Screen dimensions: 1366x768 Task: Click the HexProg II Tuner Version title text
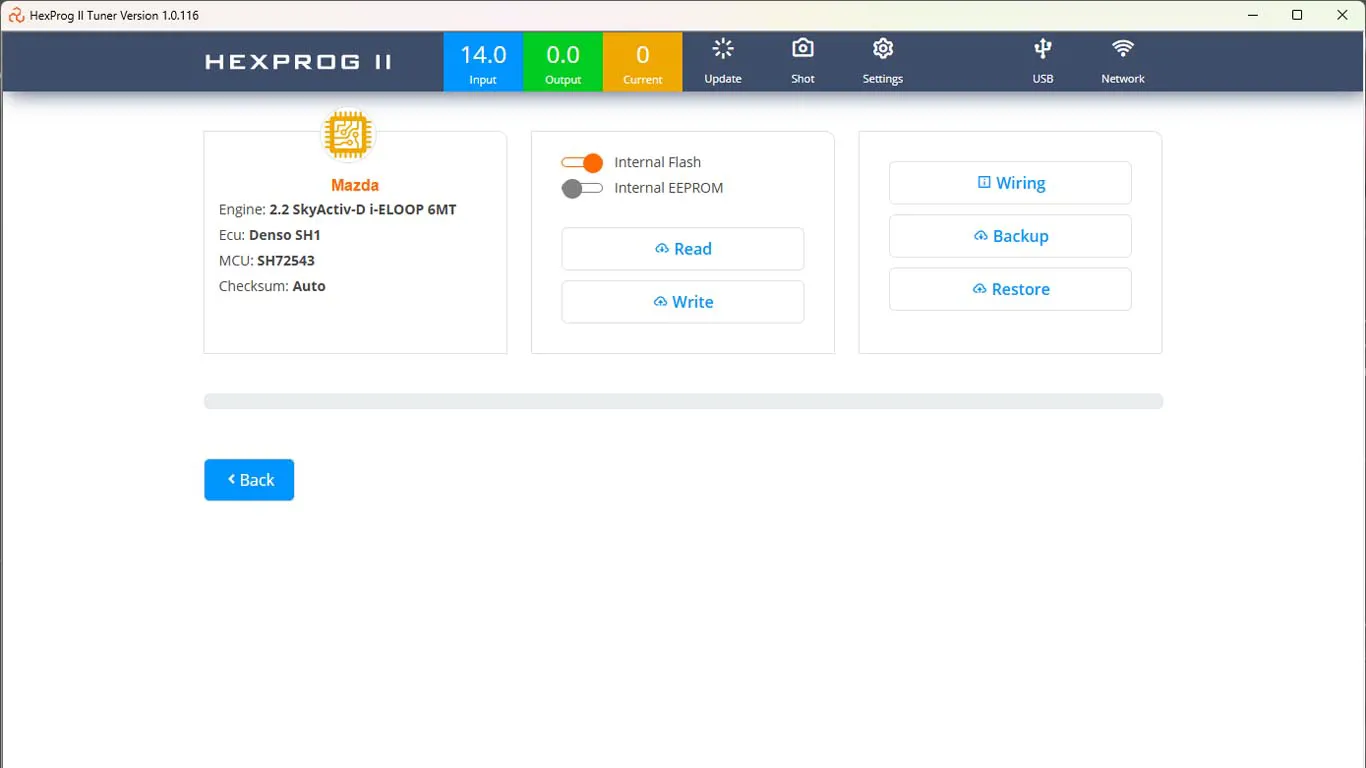(114, 15)
